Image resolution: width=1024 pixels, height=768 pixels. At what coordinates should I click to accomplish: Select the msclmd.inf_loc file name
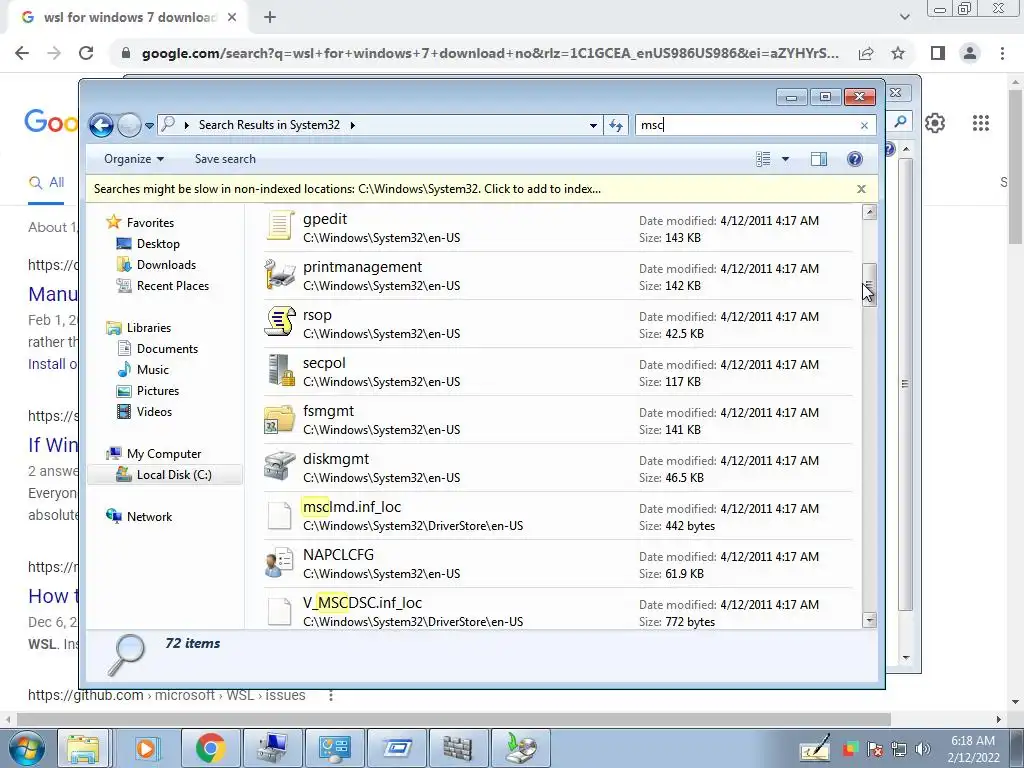tap(351, 507)
